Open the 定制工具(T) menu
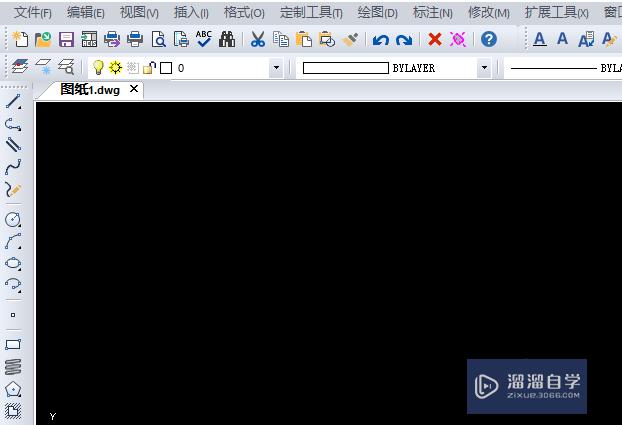 click(311, 13)
